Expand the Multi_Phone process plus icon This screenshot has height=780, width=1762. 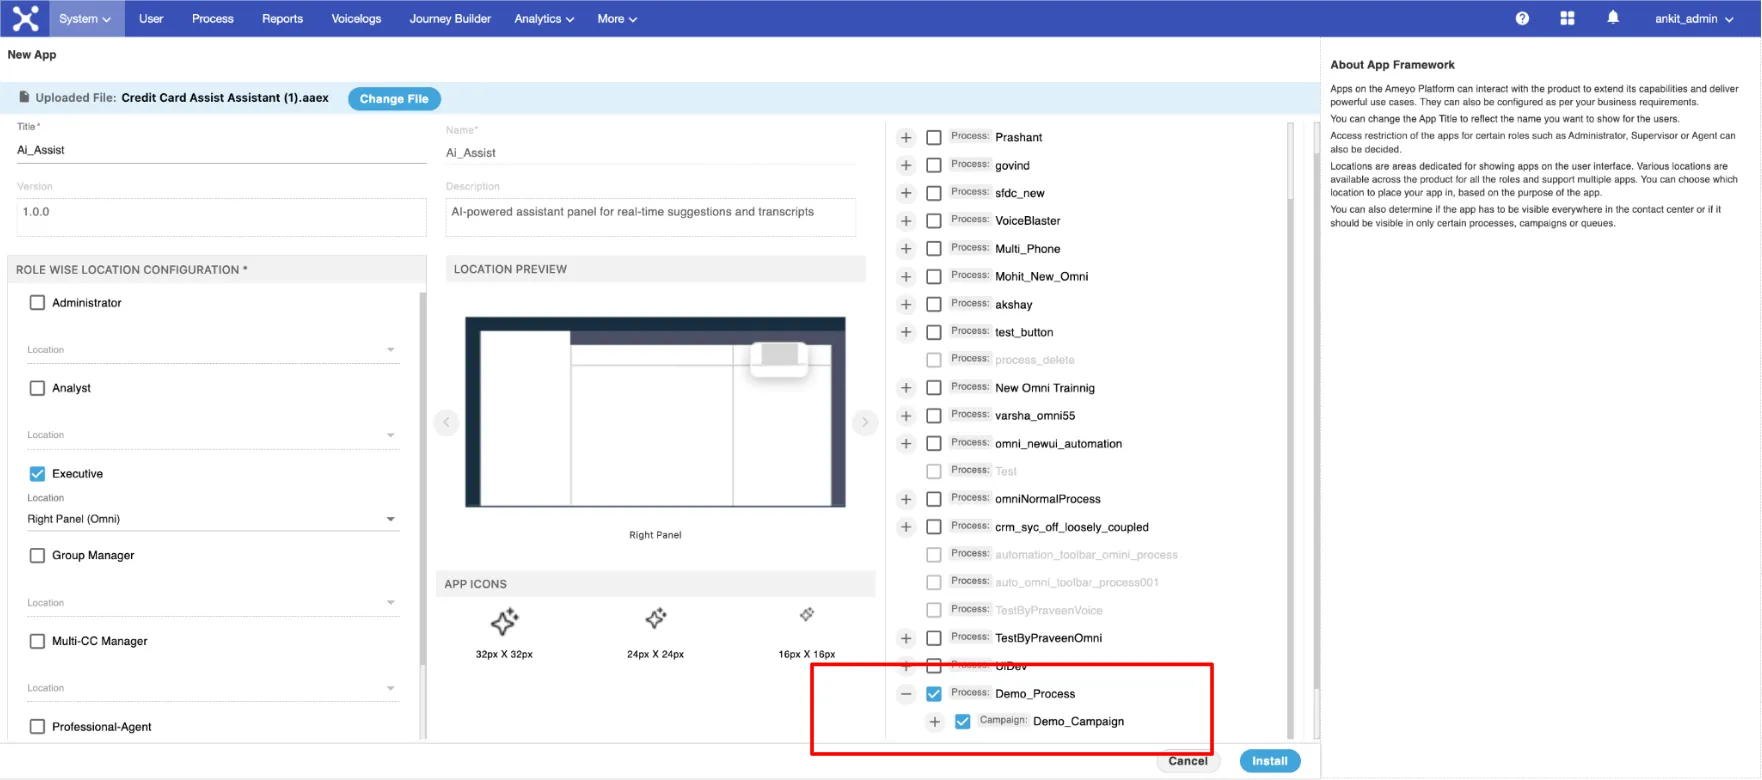tap(906, 249)
